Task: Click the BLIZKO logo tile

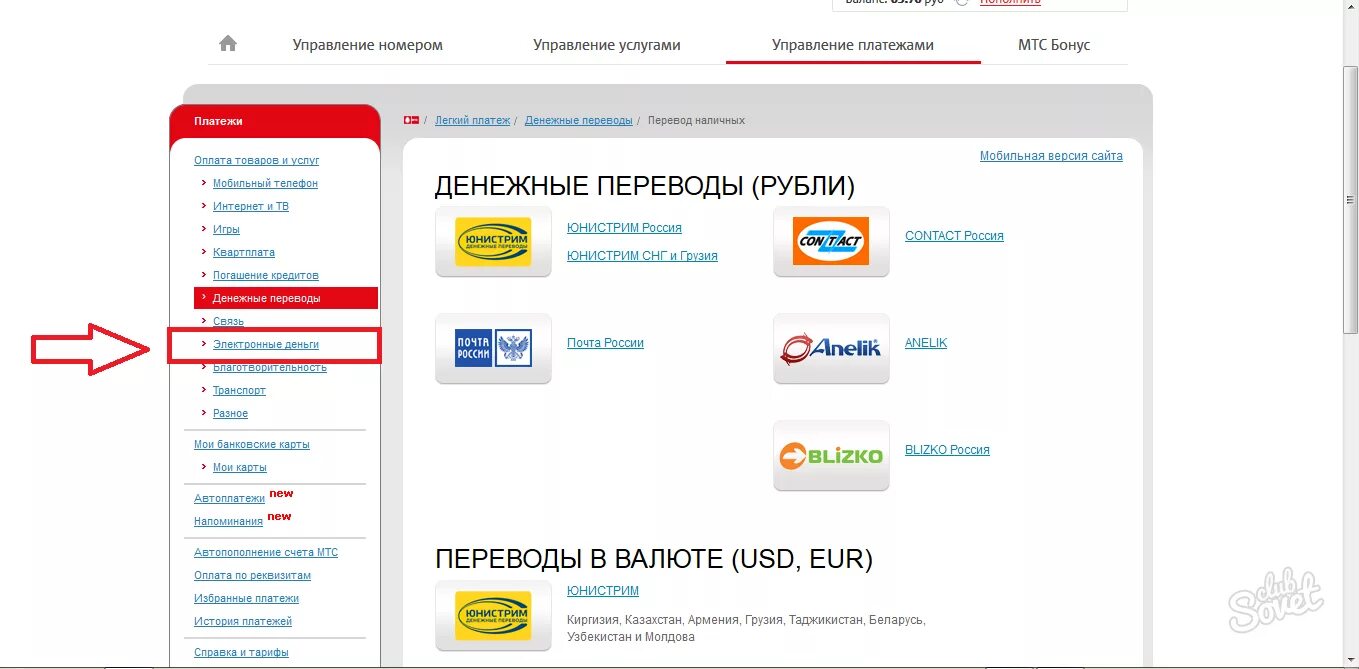Action: click(831, 456)
